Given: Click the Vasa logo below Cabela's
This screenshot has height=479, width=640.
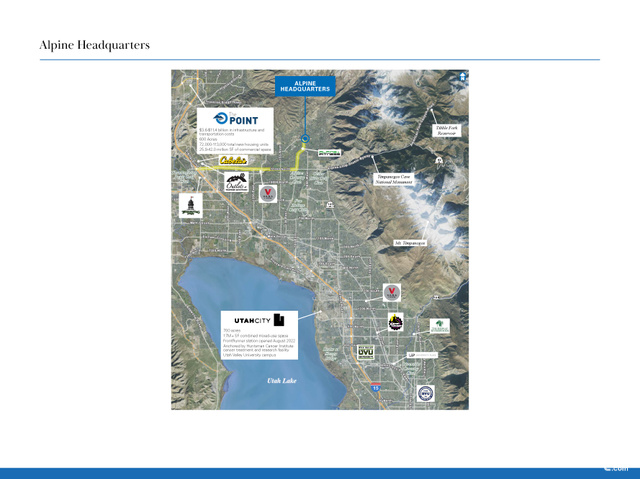Looking at the screenshot, I should (x=268, y=194).
